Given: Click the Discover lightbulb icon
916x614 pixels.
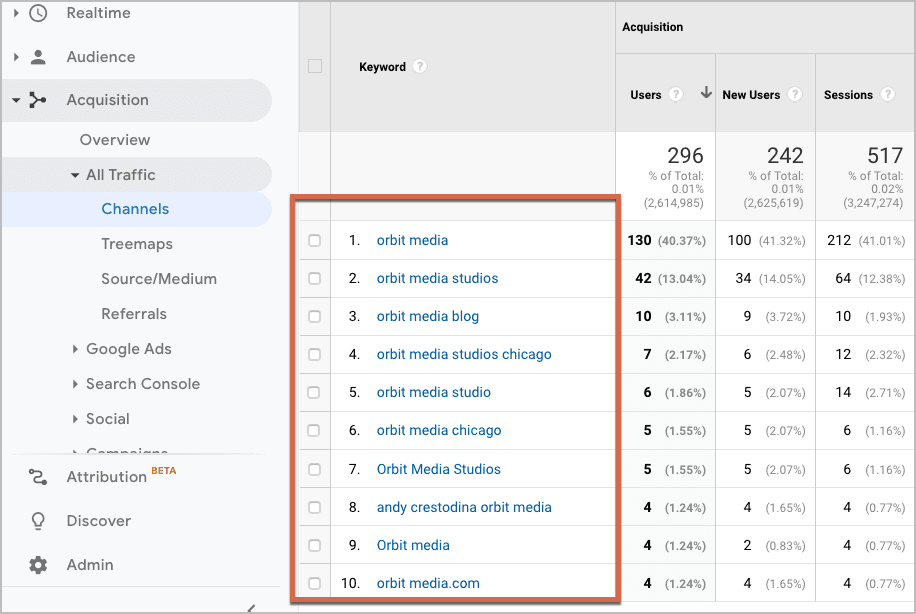Looking at the screenshot, I should (x=38, y=521).
